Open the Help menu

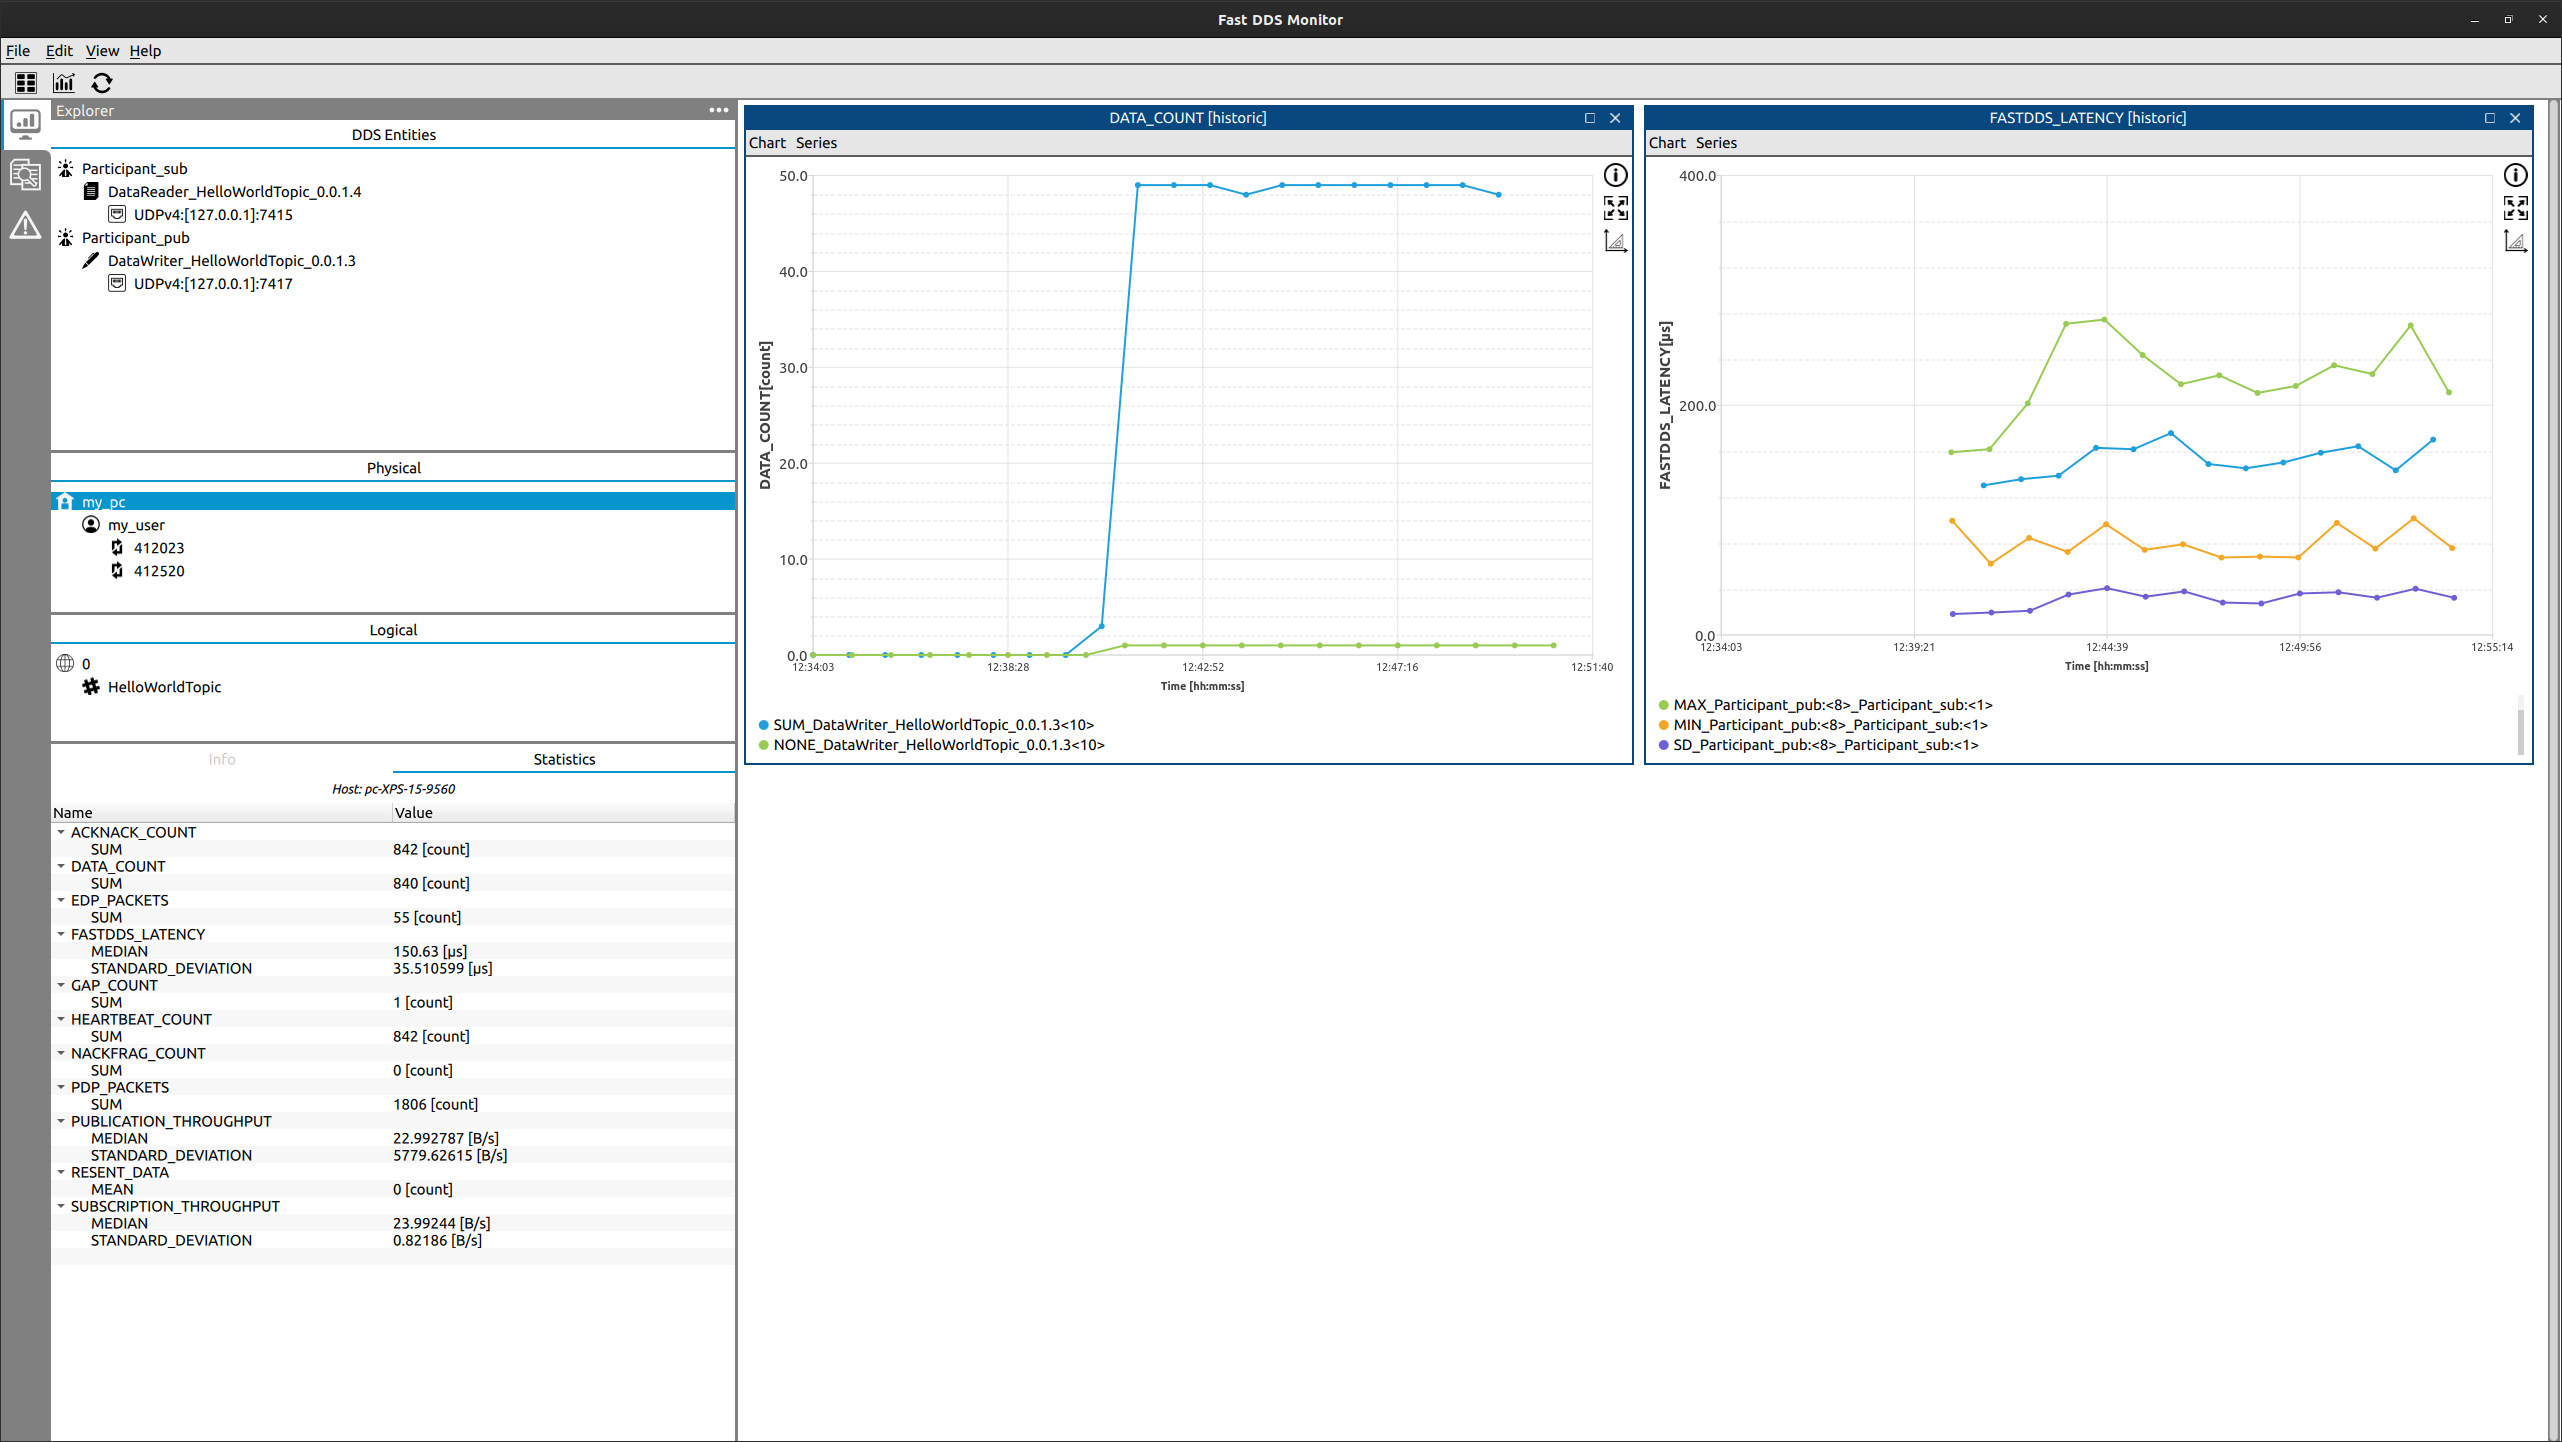click(145, 51)
